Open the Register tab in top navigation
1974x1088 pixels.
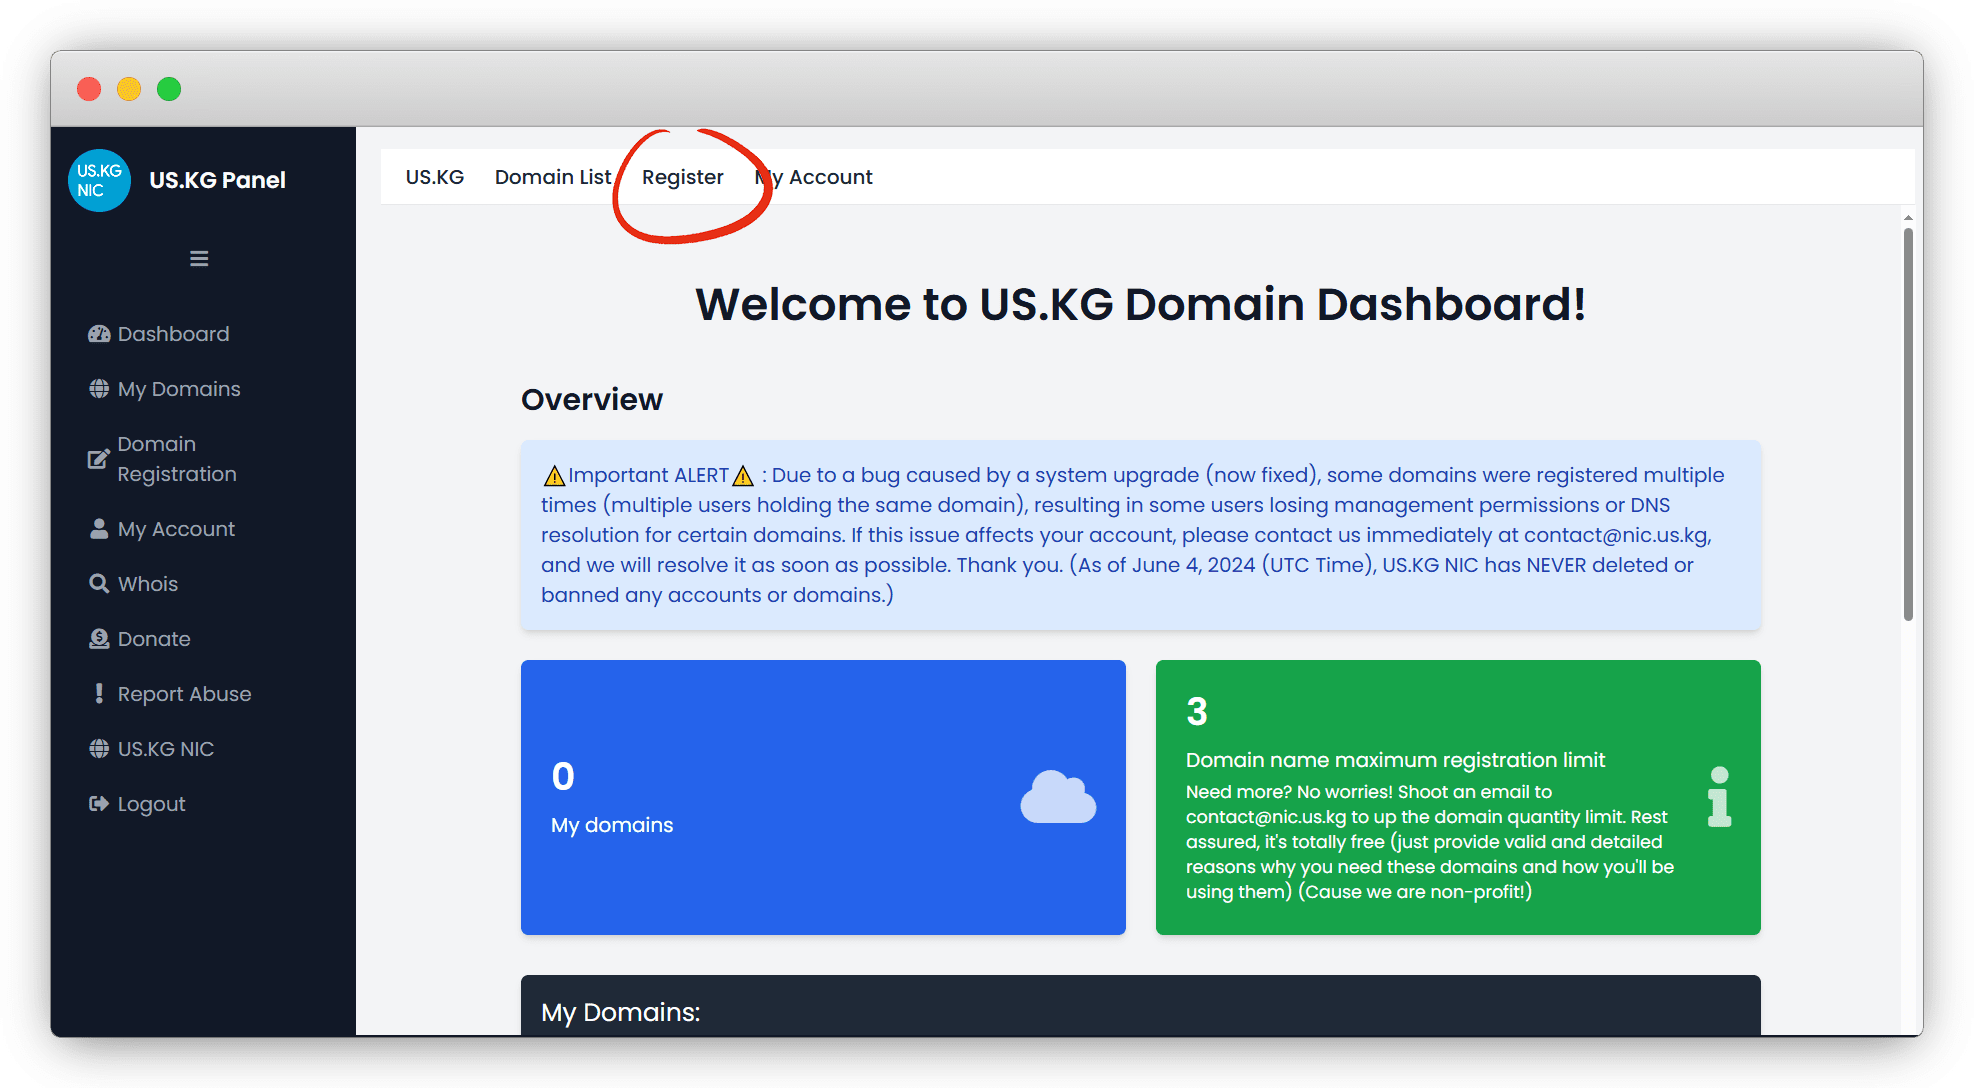tap(682, 177)
